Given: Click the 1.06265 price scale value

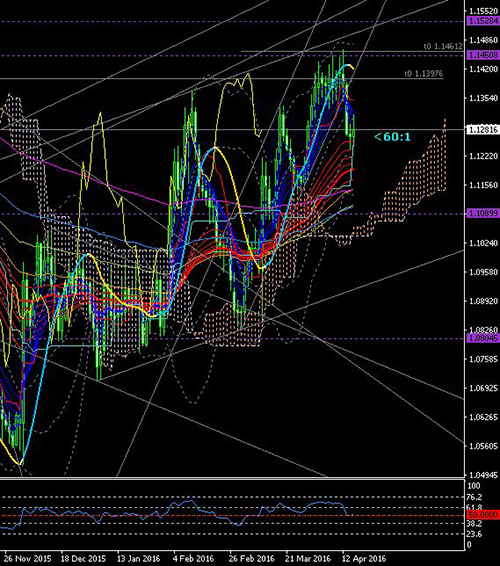Looking at the screenshot, I should (x=483, y=417).
